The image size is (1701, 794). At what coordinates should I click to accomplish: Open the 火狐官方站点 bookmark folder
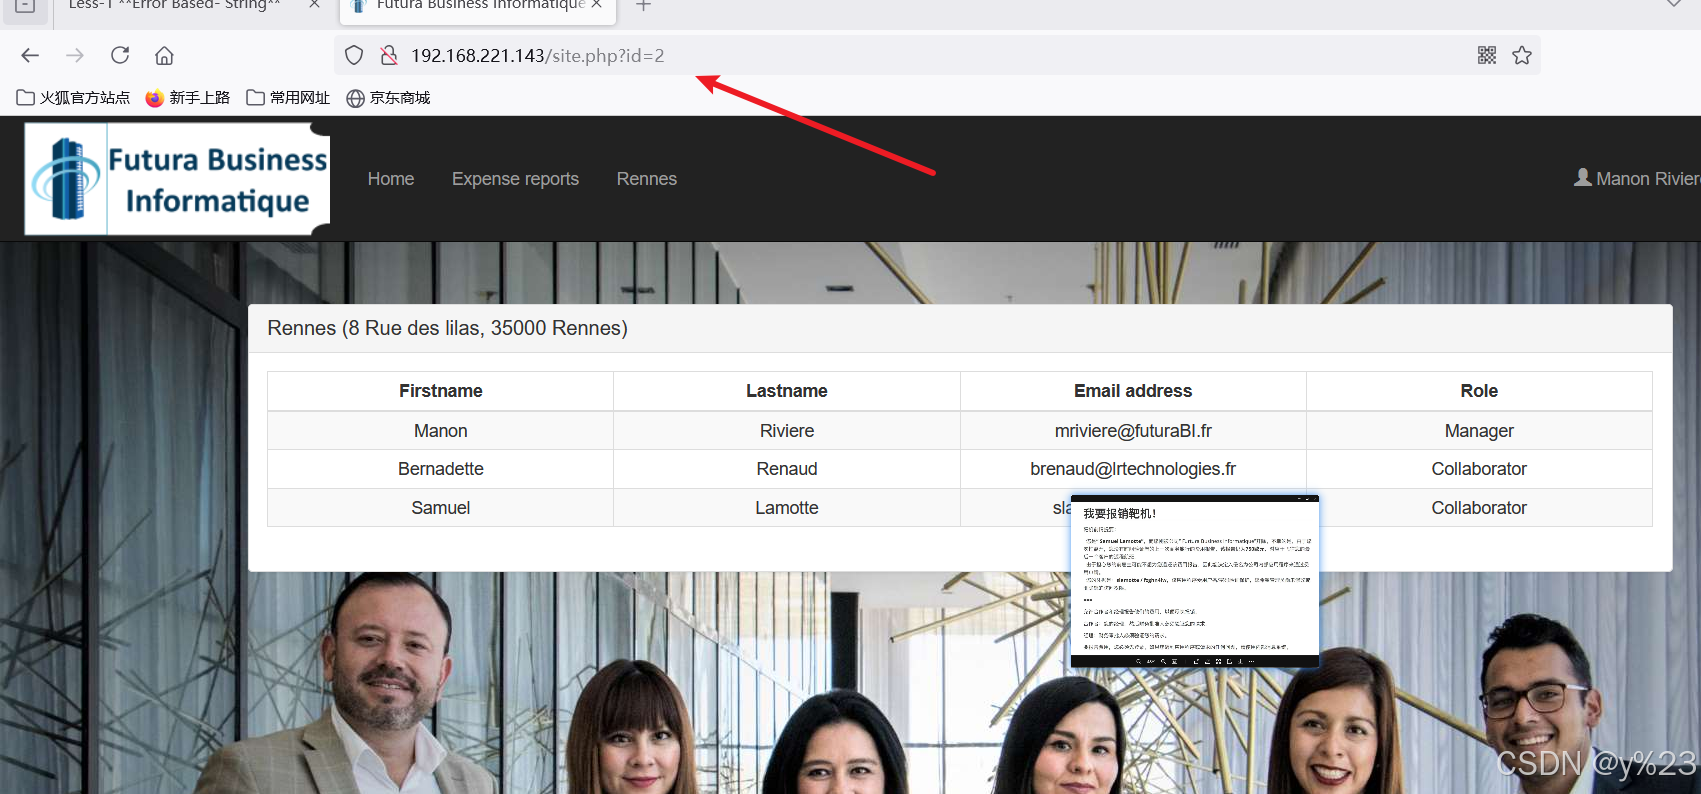pos(73,97)
